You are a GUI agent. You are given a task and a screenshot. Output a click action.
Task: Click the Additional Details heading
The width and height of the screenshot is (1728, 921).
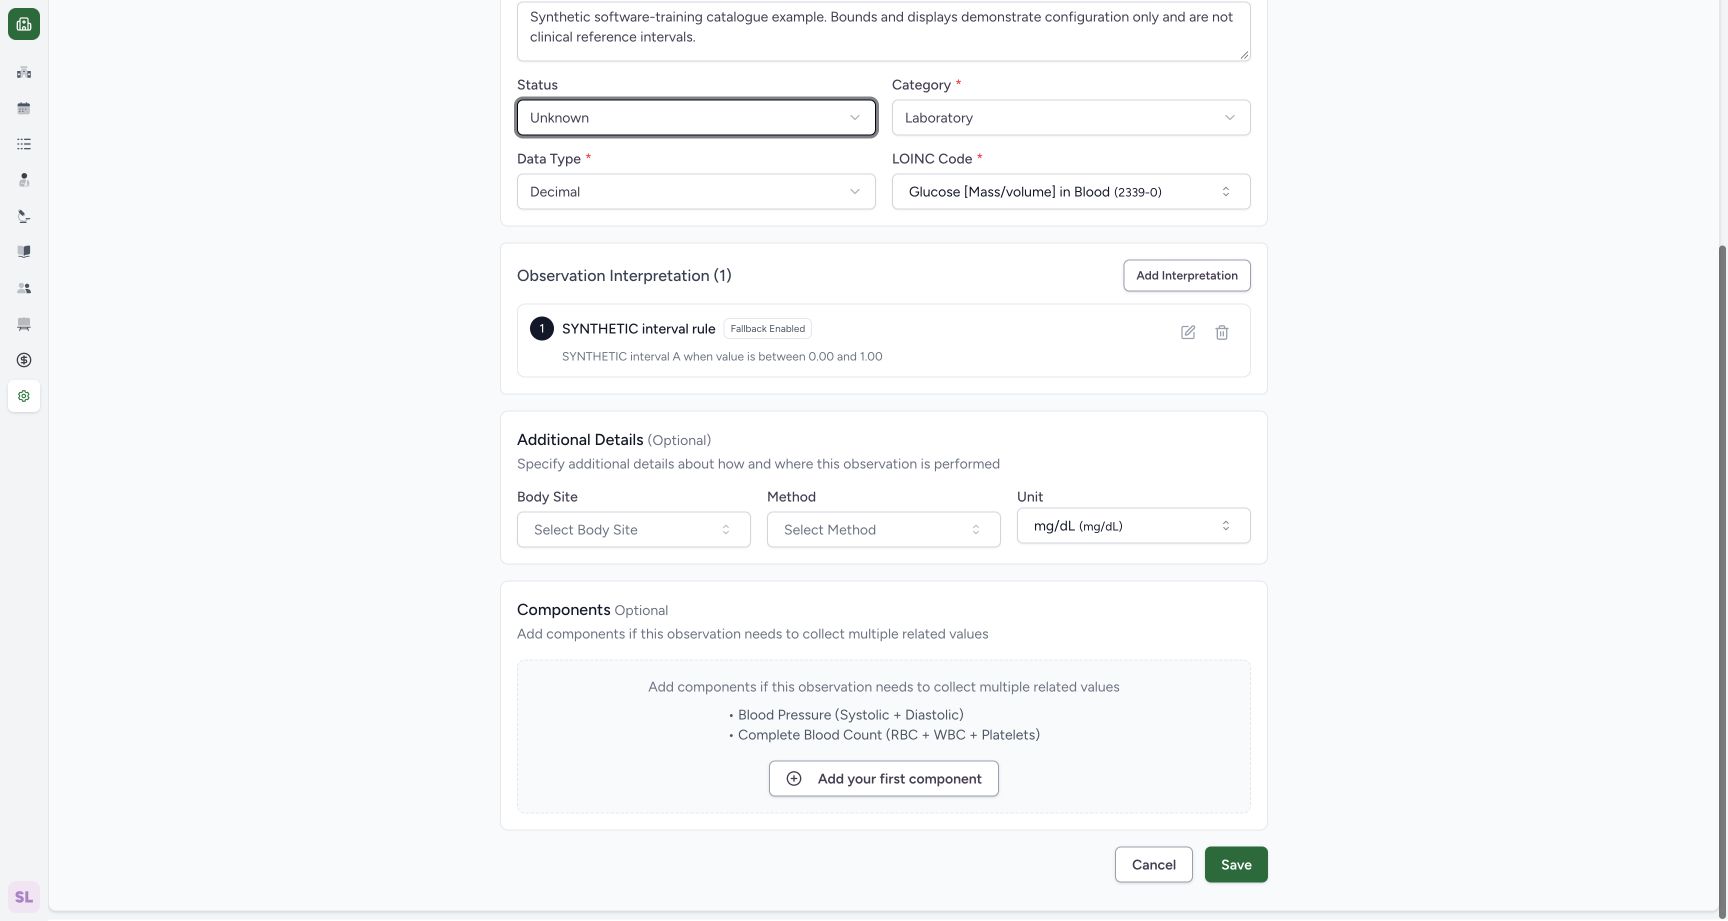[x=580, y=440]
